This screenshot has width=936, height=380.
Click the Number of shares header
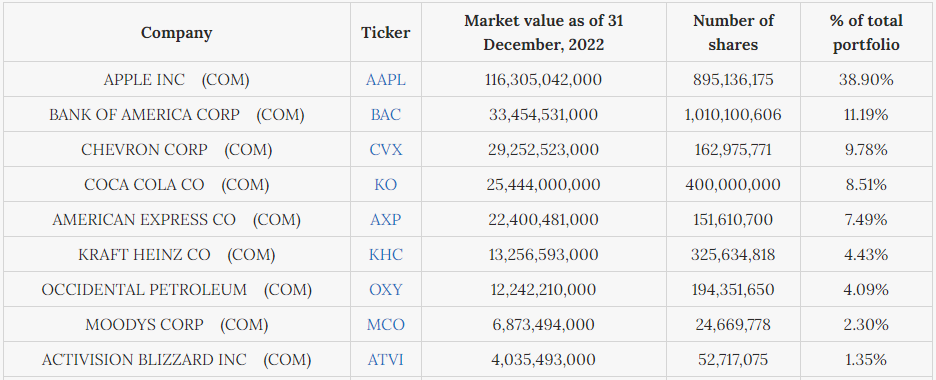pyautogui.click(x=733, y=32)
